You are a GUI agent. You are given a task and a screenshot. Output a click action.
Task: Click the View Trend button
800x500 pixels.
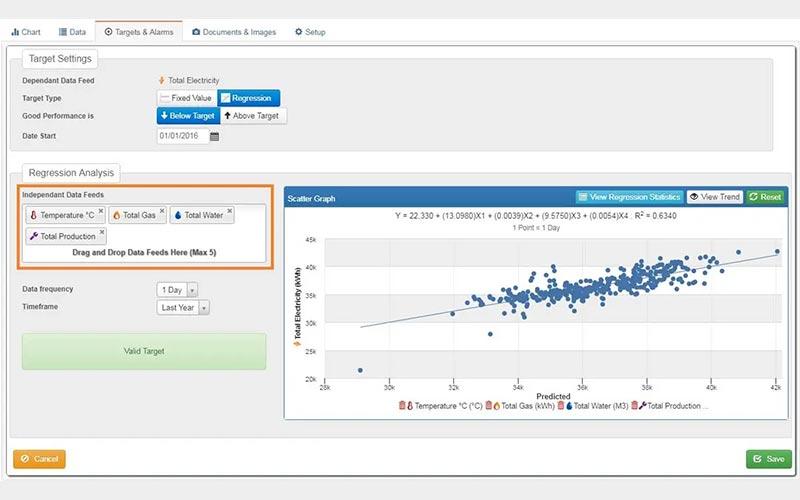coord(715,197)
